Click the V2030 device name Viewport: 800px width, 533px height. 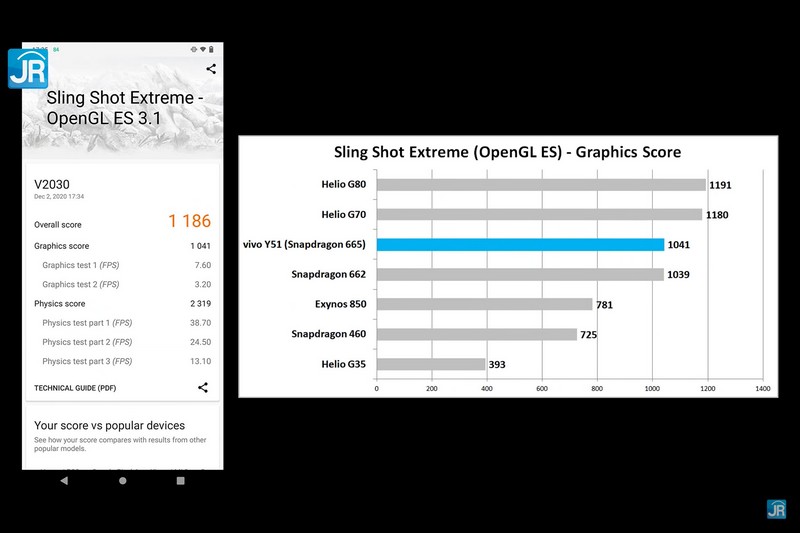[x=51, y=185]
